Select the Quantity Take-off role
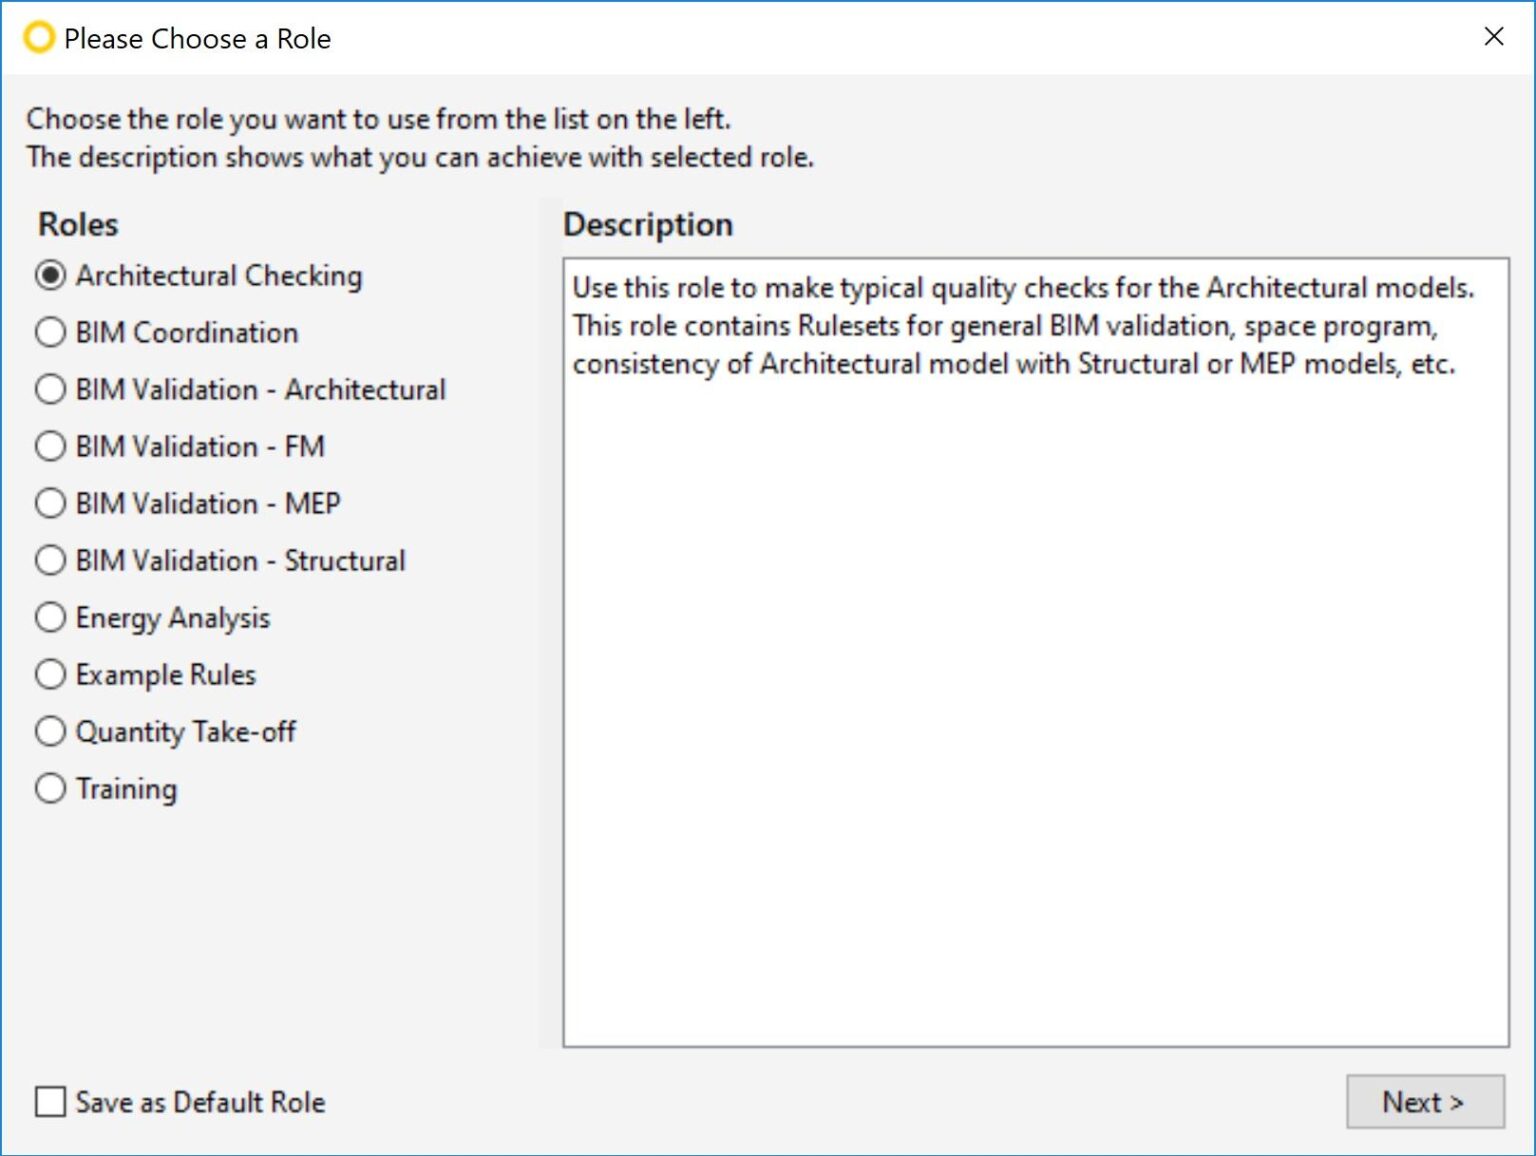The width and height of the screenshot is (1536, 1156). [x=165, y=731]
